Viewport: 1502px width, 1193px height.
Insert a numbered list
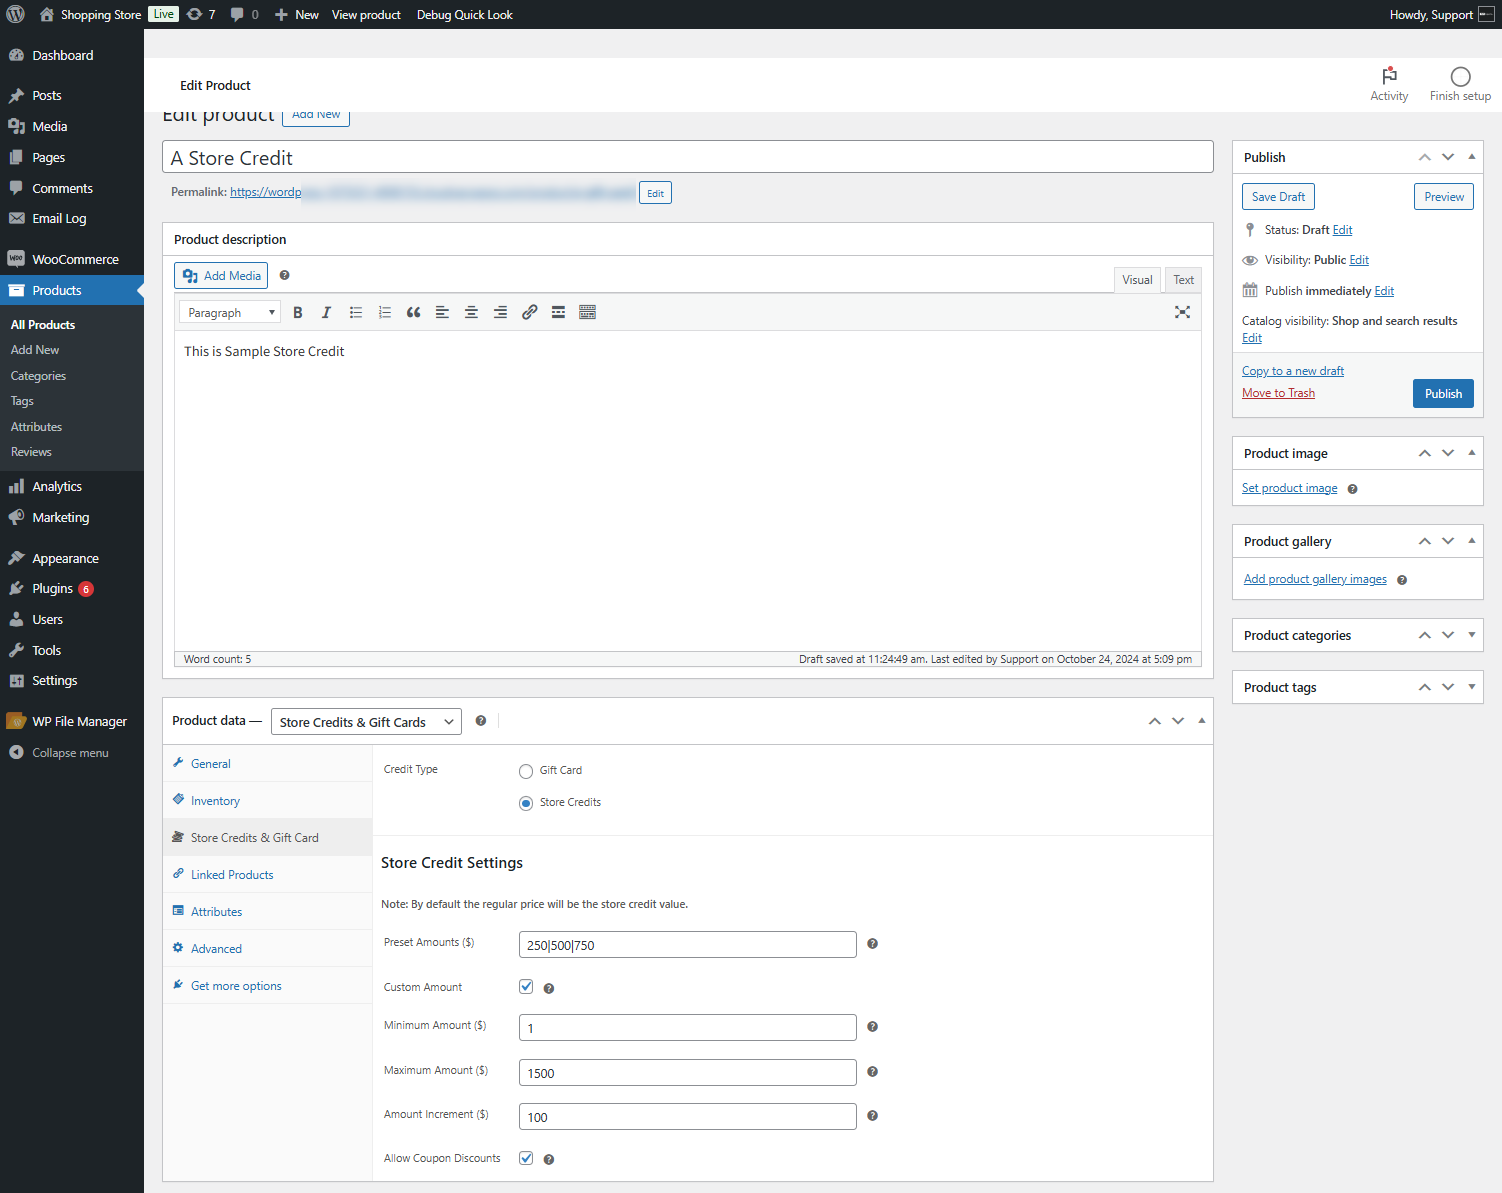pos(385,312)
